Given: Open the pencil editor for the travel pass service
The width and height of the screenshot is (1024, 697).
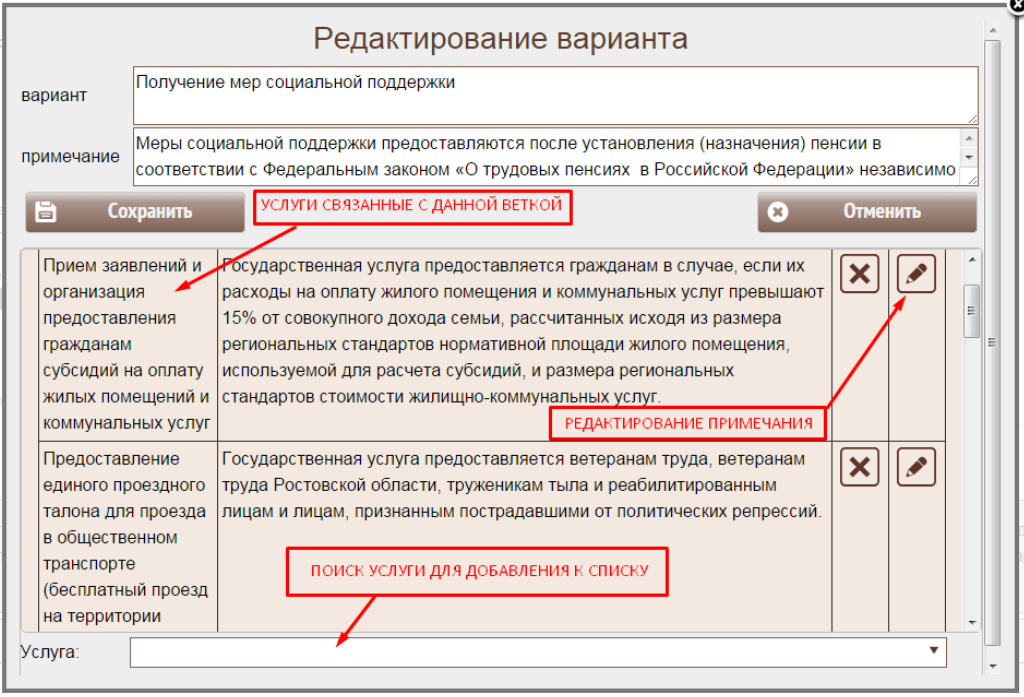Looking at the screenshot, I should coord(916,467).
